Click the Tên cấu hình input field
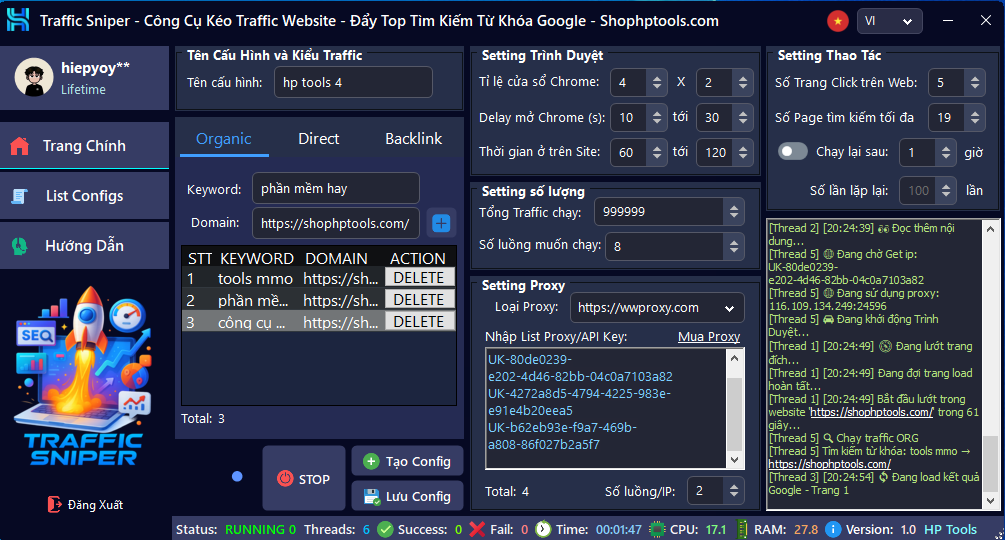1005x540 pixels. point(353,83)
